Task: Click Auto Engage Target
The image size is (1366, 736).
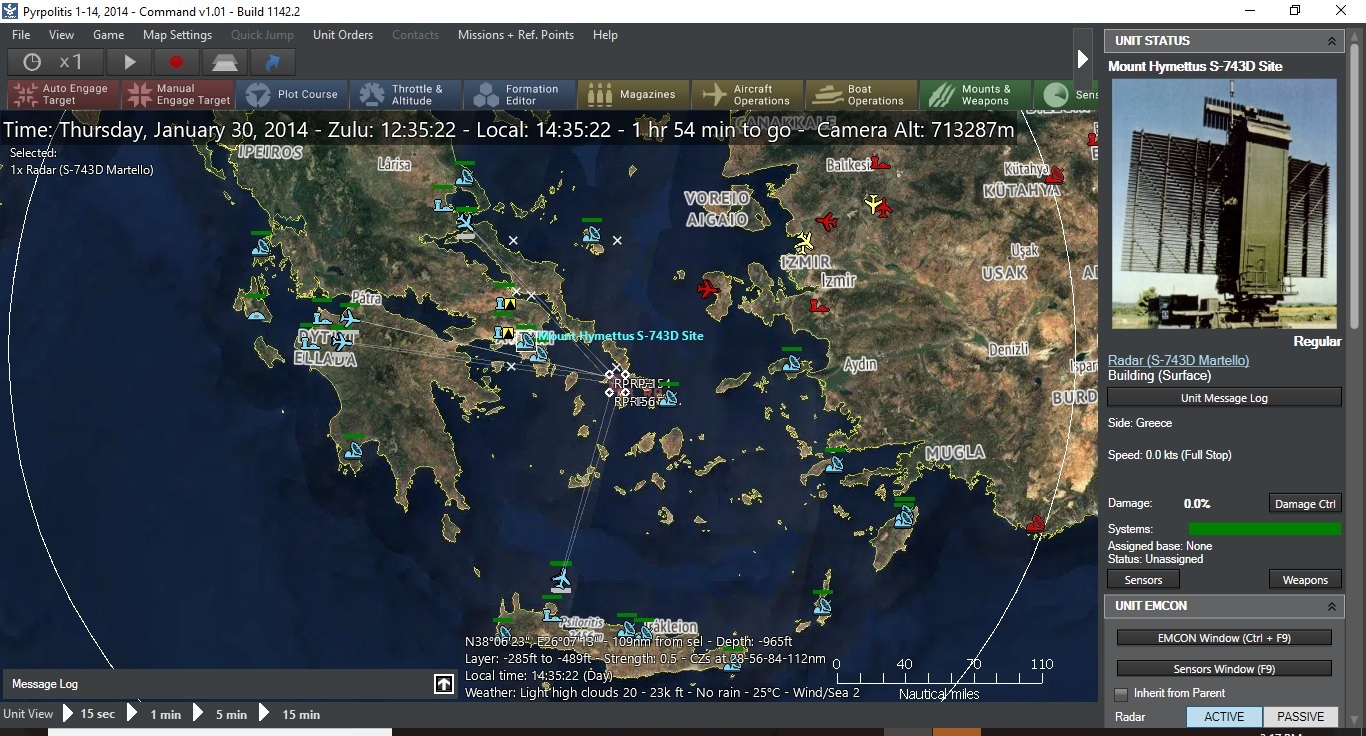Action: [x=63, y=95]
